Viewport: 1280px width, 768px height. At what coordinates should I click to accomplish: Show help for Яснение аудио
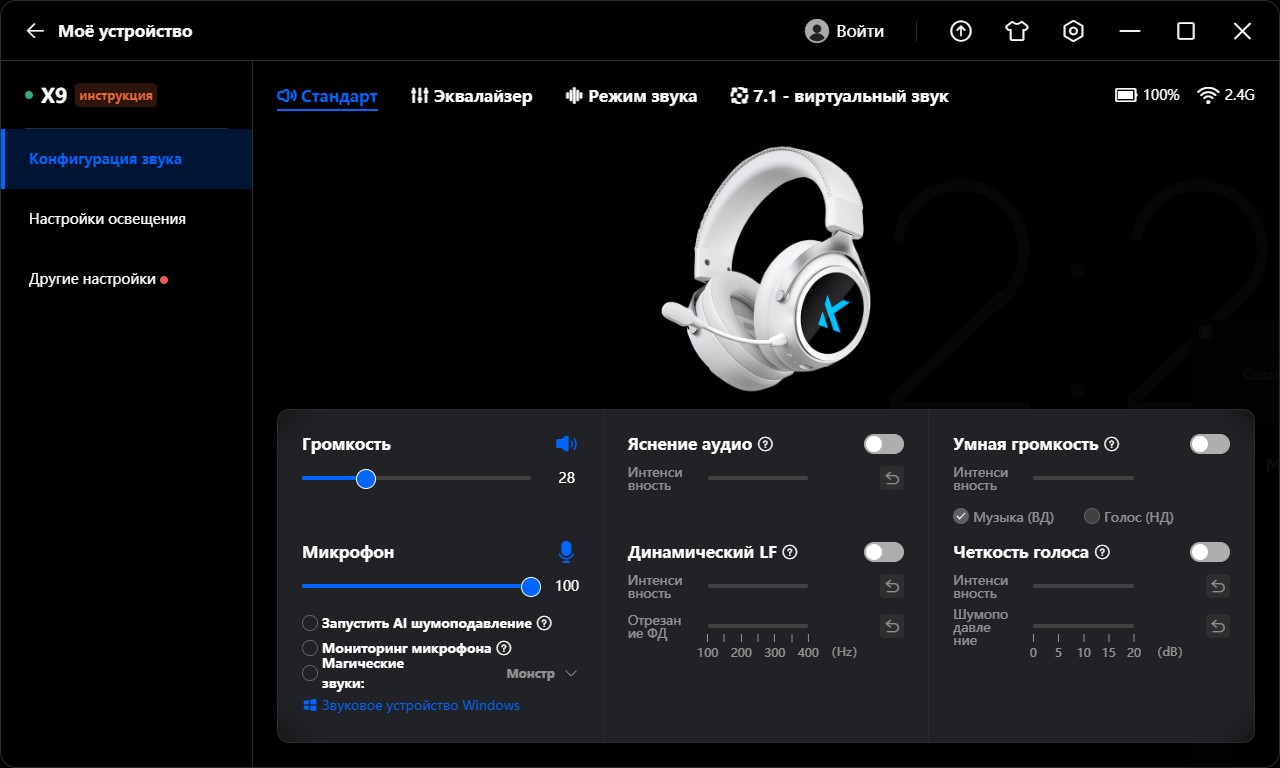[766, 444]
